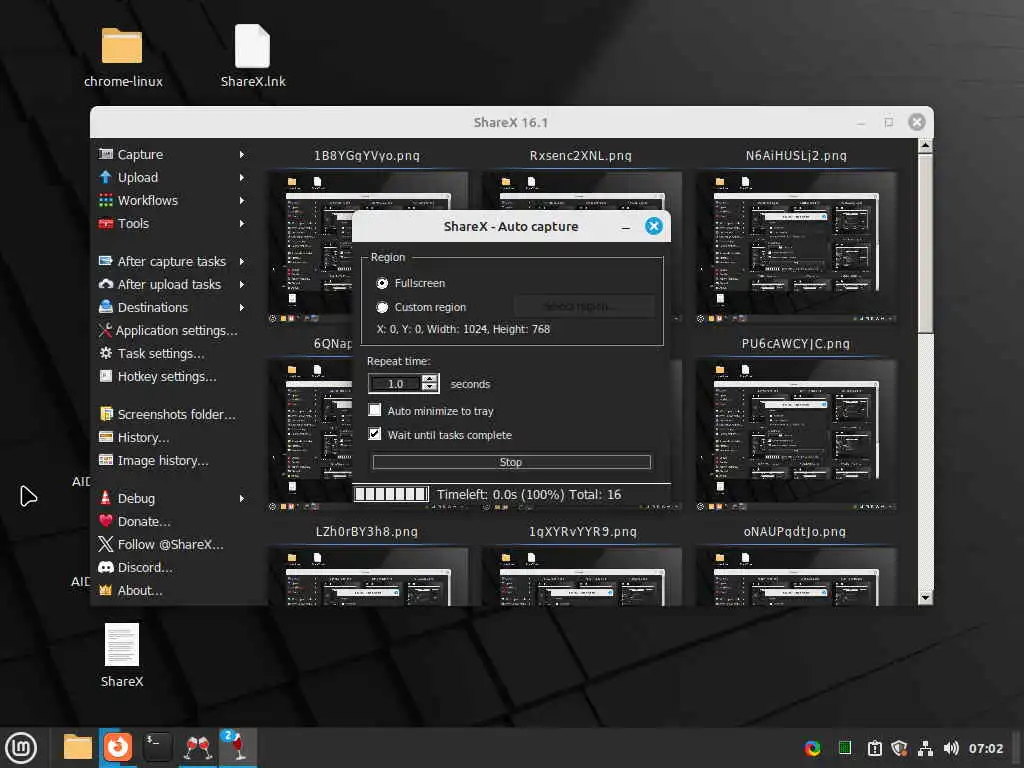Screen dimensions: 1024x768
Task: Expand the Workflows submenu arrow
Action: pyautogui.click(x=242, y=200)
